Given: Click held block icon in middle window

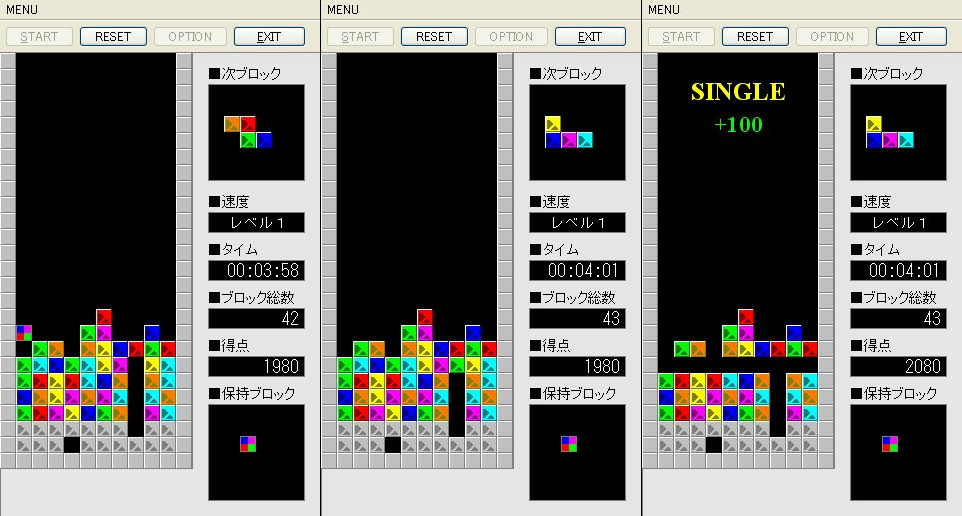Looking at the screenshot, I should (569, 444).
